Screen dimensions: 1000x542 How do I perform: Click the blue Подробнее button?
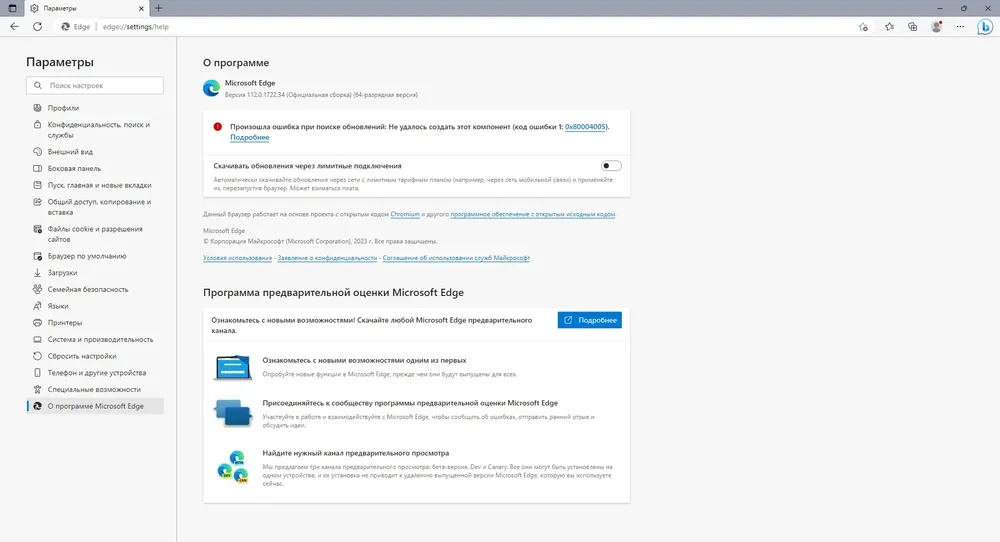tap(589, 320)
